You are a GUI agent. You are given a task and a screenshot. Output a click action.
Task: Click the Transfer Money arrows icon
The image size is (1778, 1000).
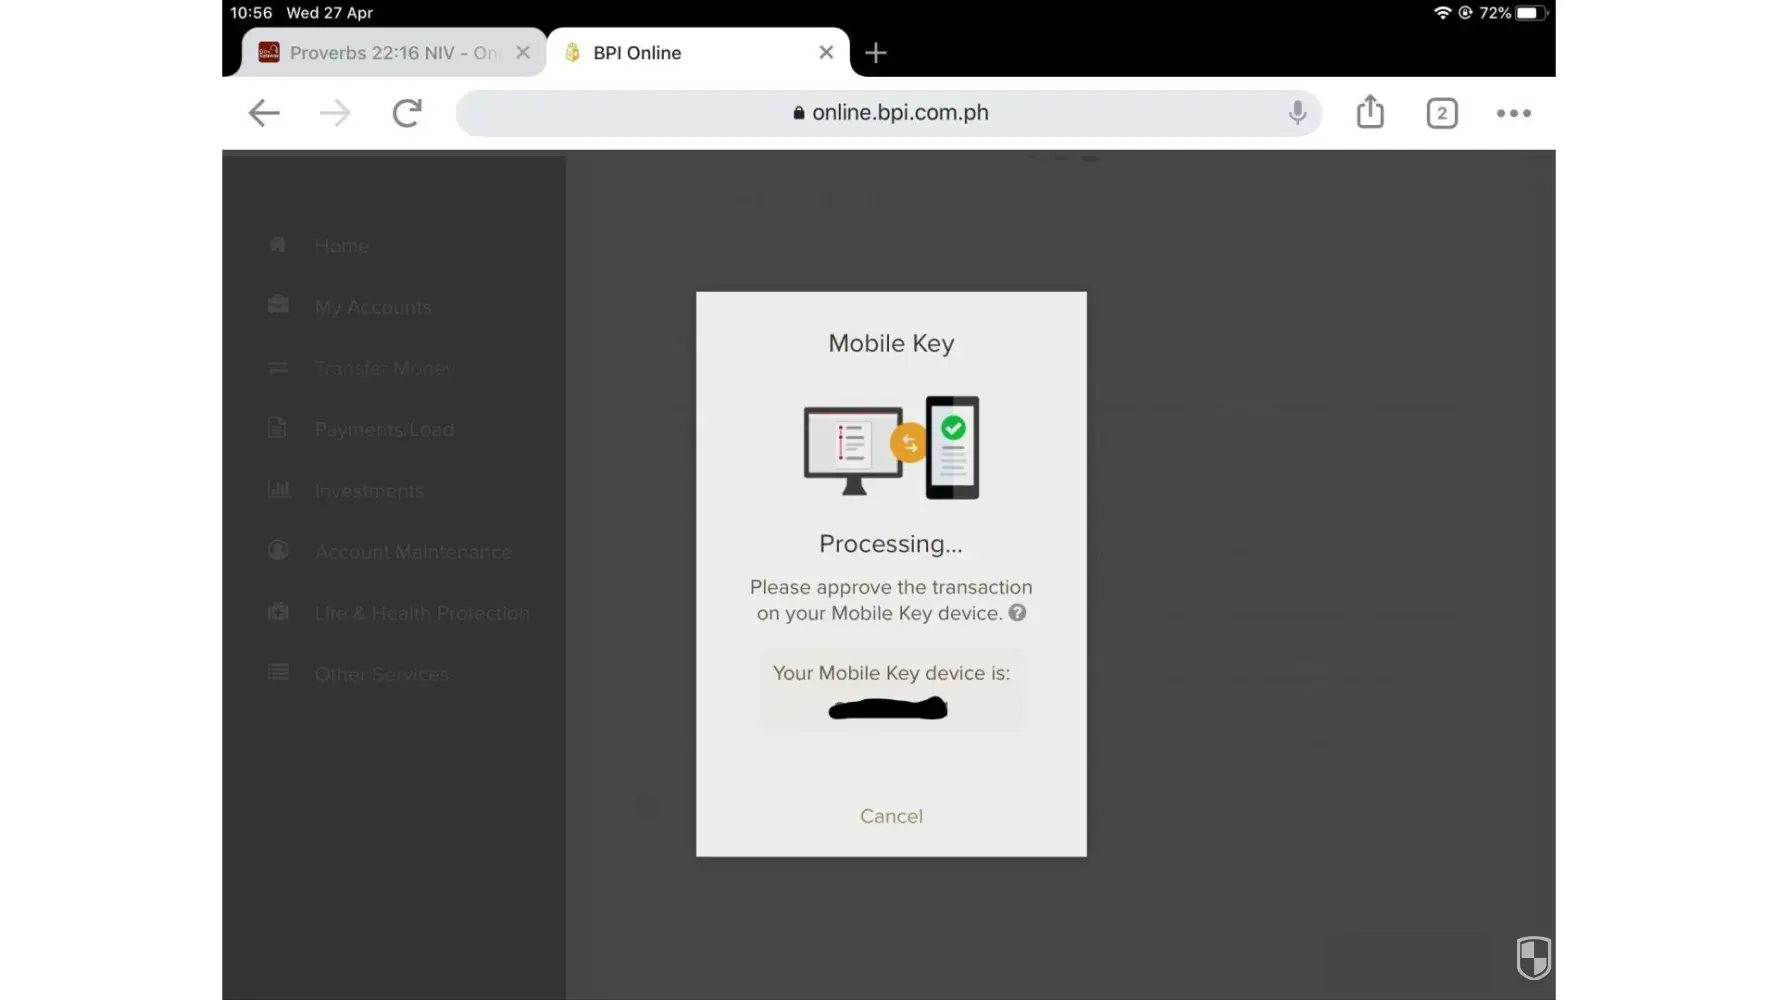pyautogui.click(x=278, y=367)
